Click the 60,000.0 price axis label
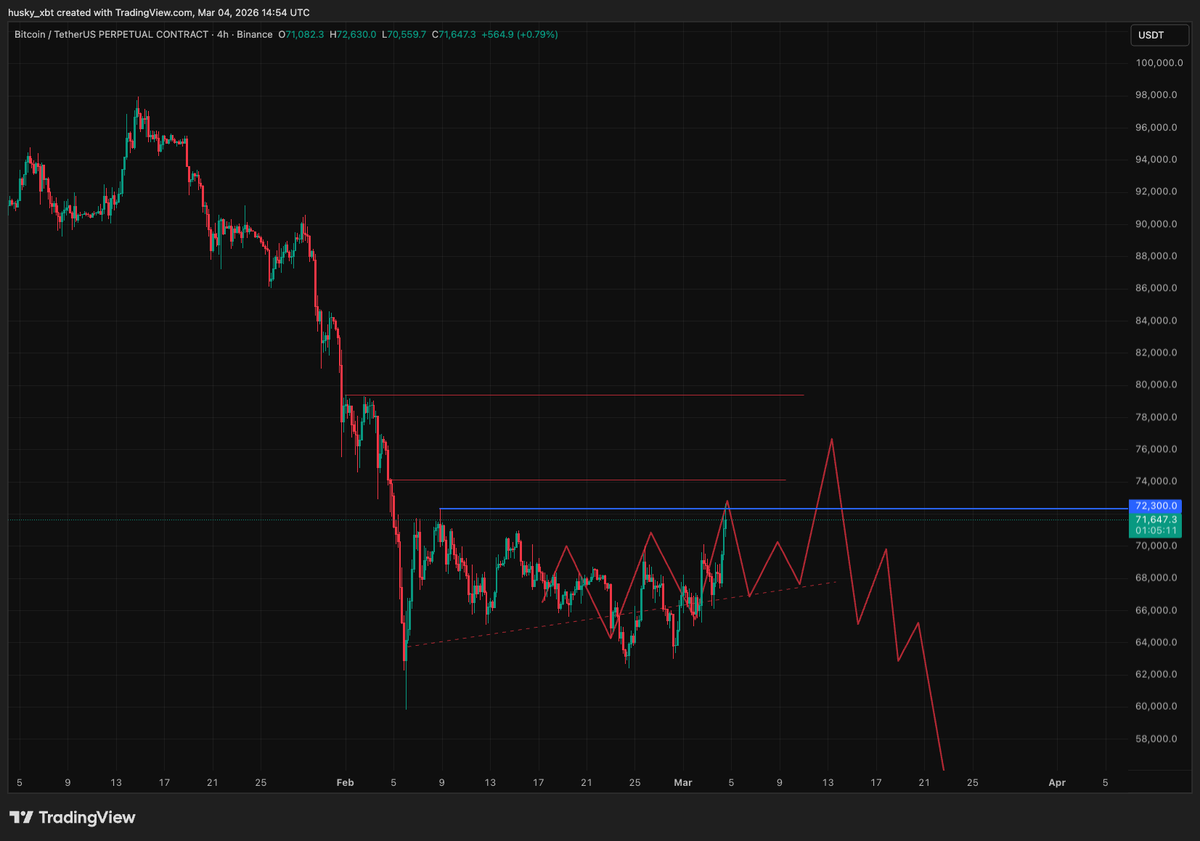 pos(1158,707)
